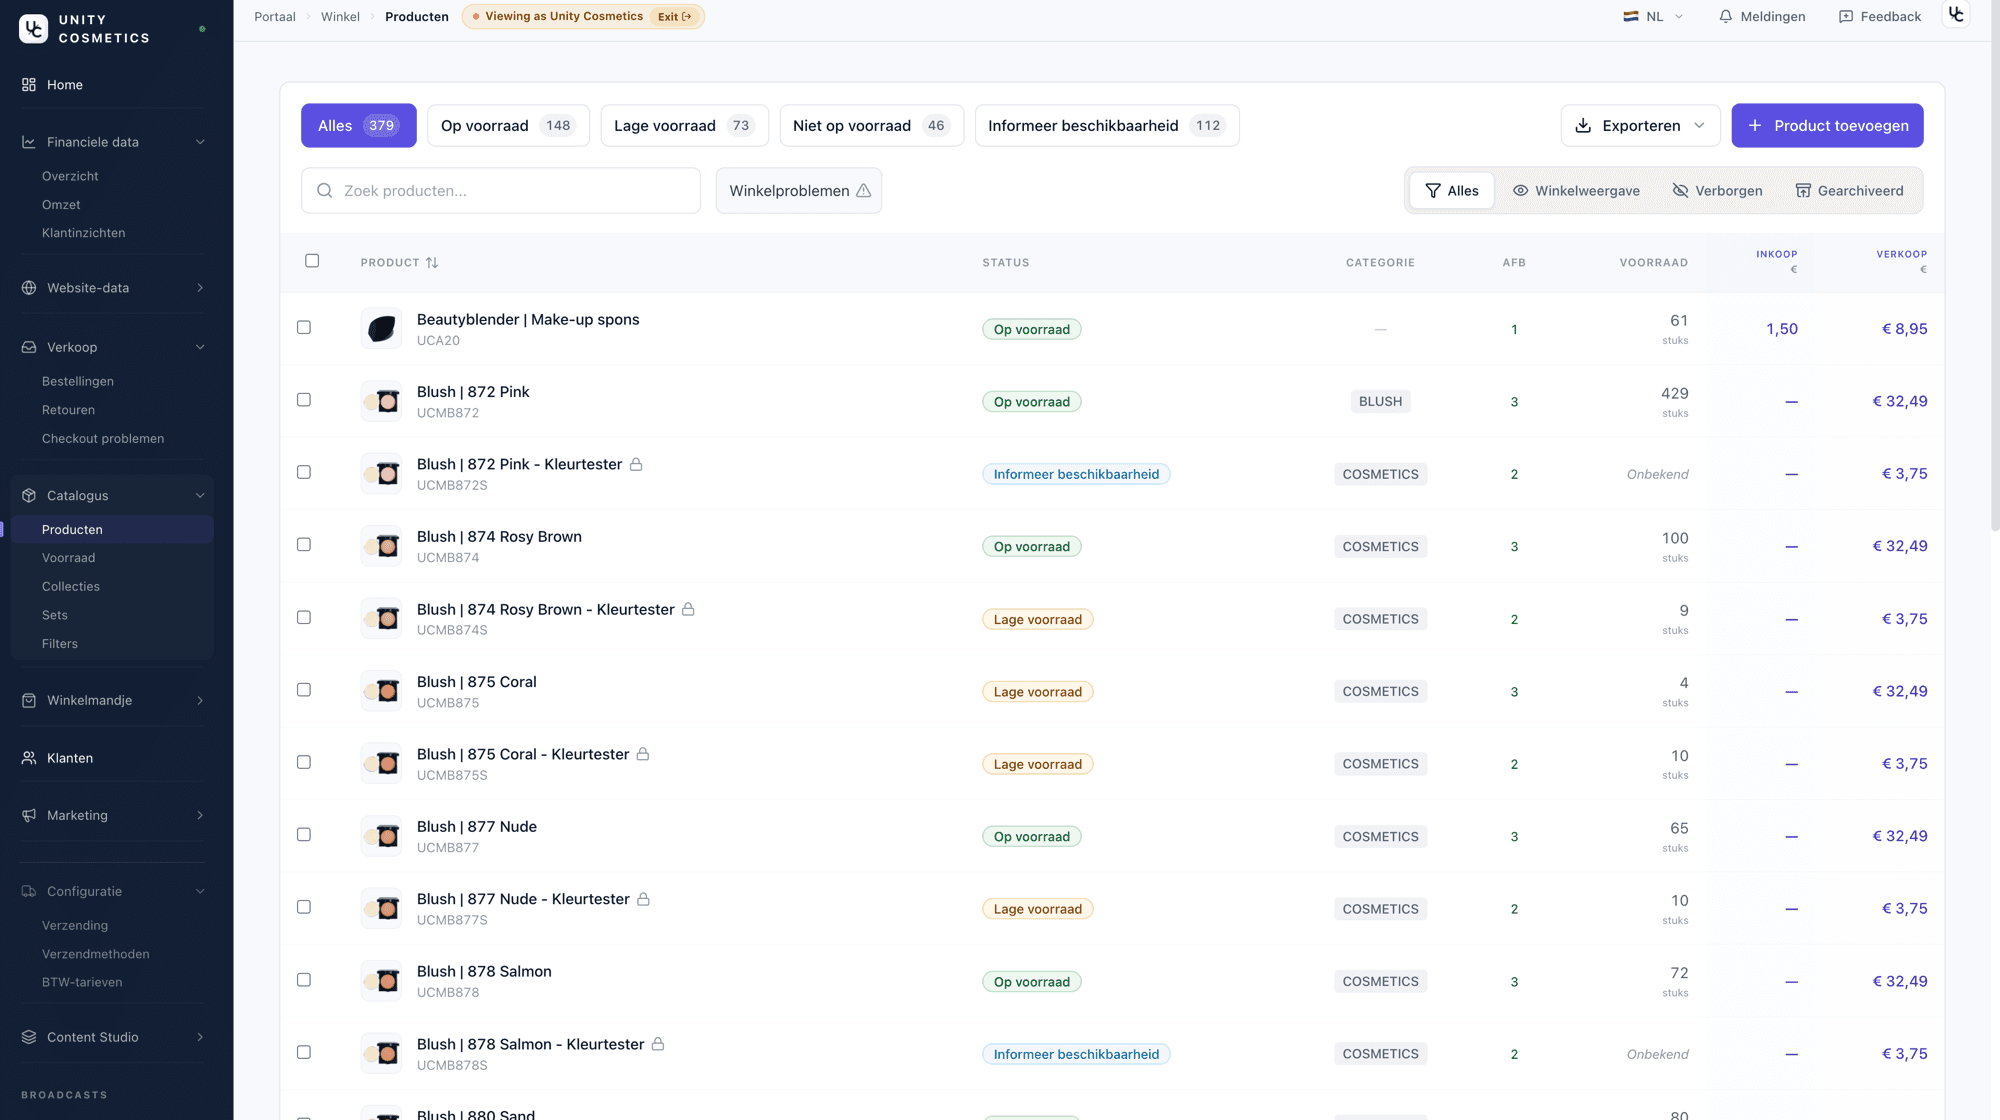Check the Blush 878 Salmon UCMB878 checkbox
The image size is (2000, 1120).
(x=304, y=980)
